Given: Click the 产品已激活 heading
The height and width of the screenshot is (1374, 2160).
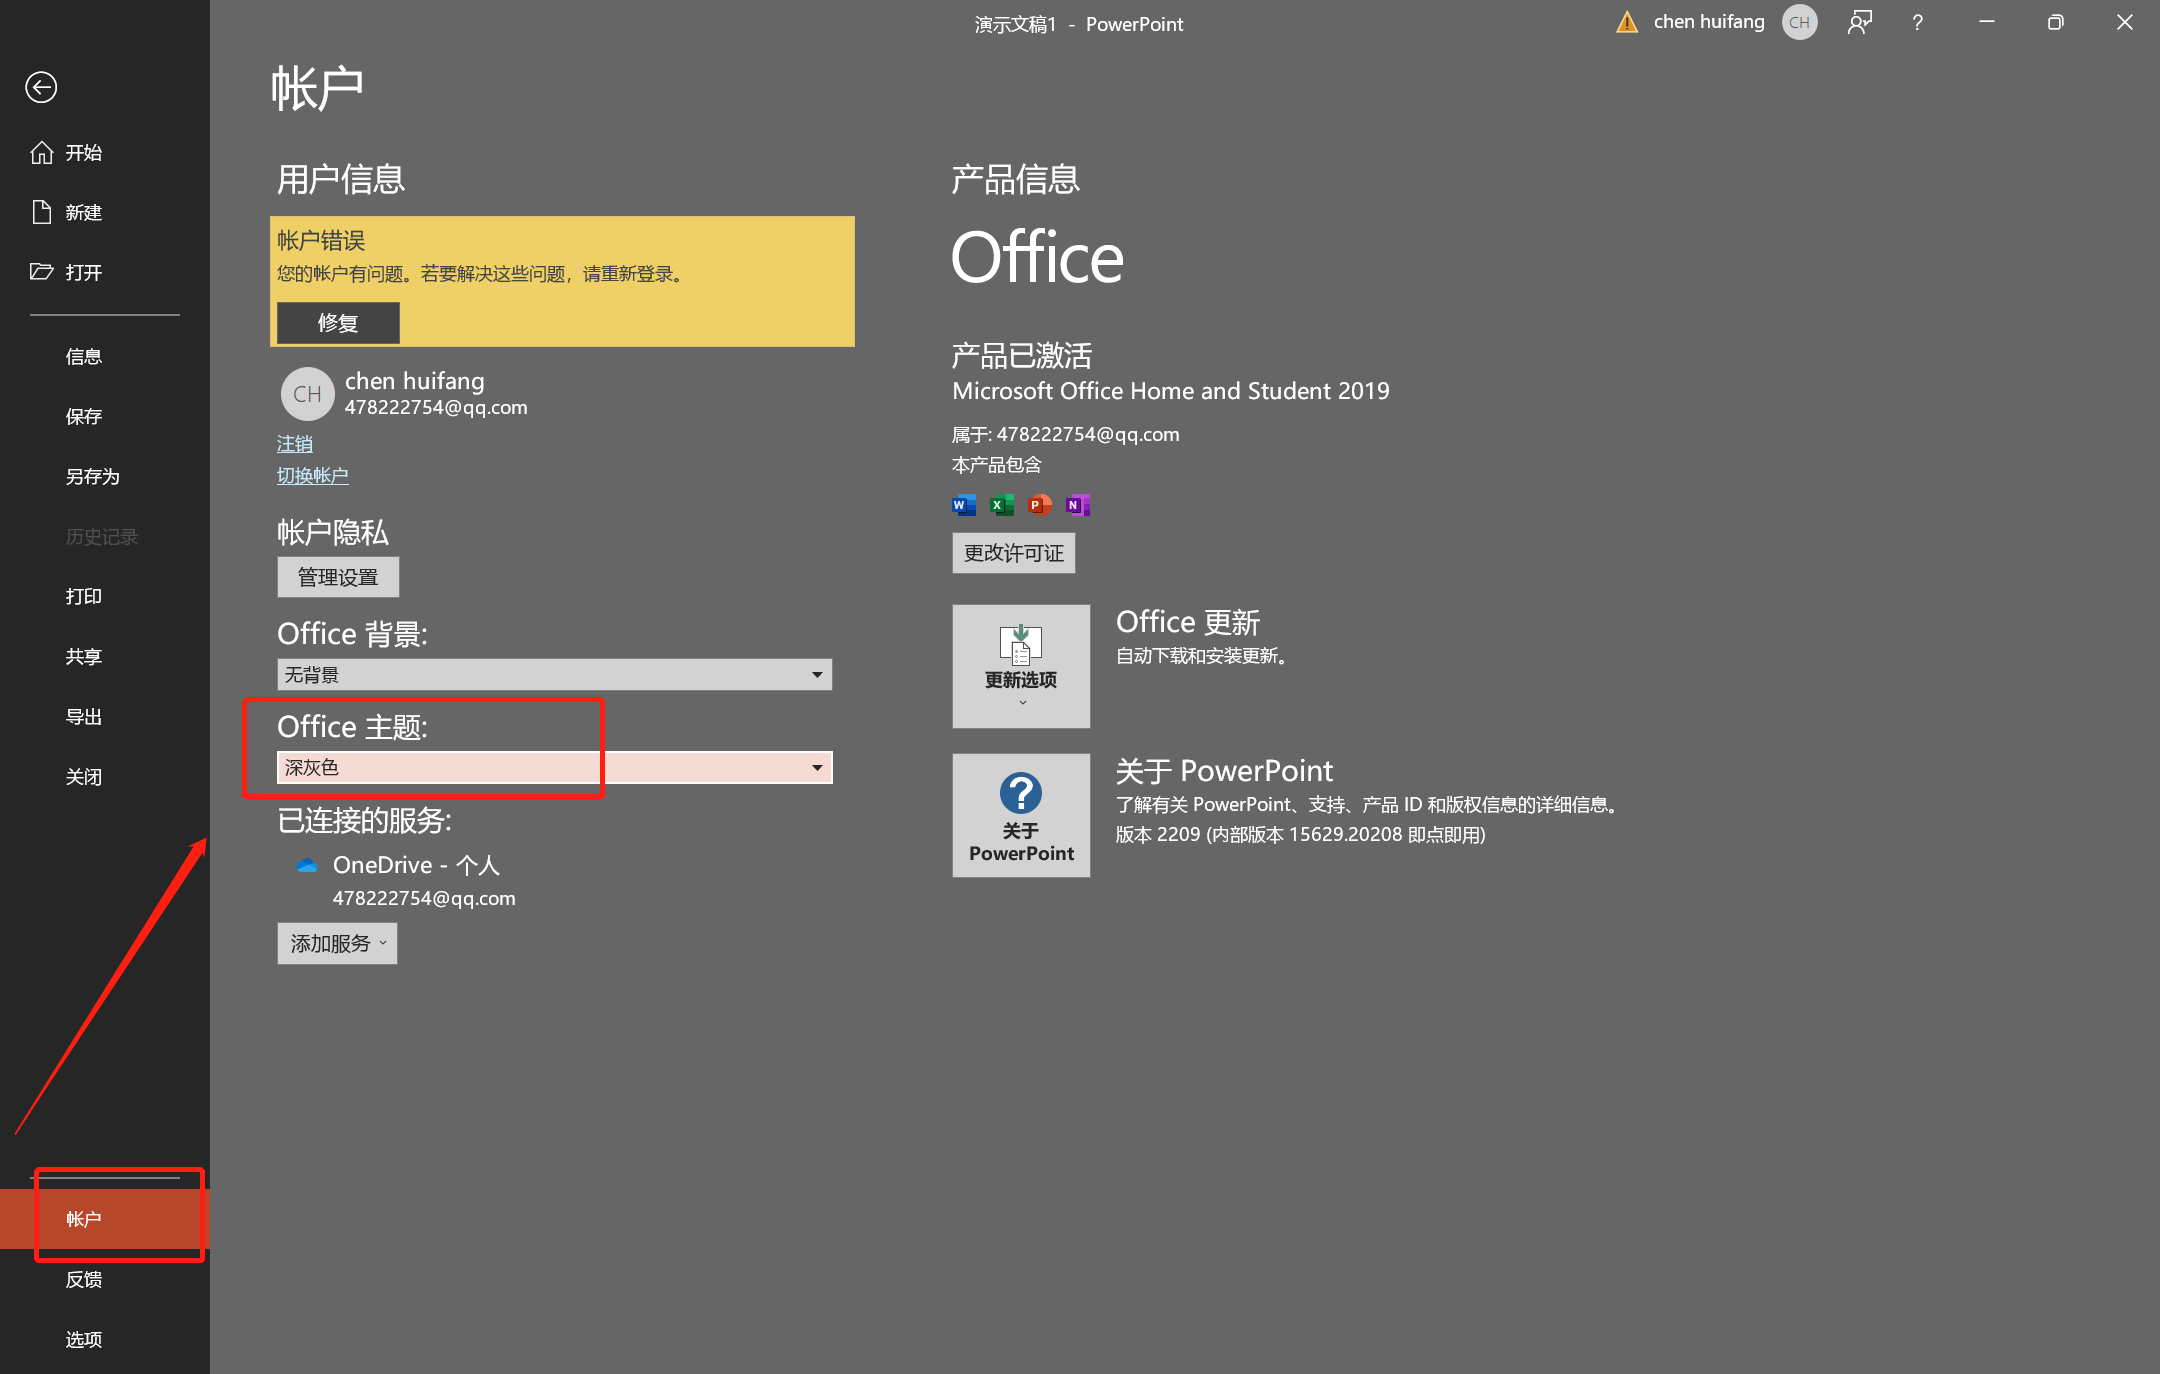Looking at the screenshot, I should click(1022, 355).
